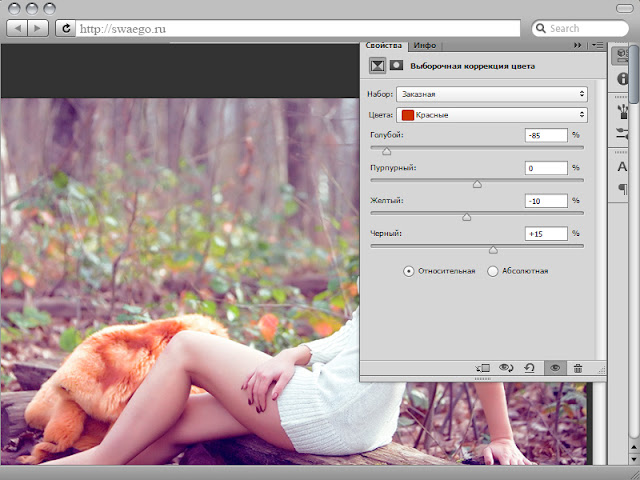Click the Выборочная коррекция цвета title
This screenshot has width=640, height=480.
point(472,66)
